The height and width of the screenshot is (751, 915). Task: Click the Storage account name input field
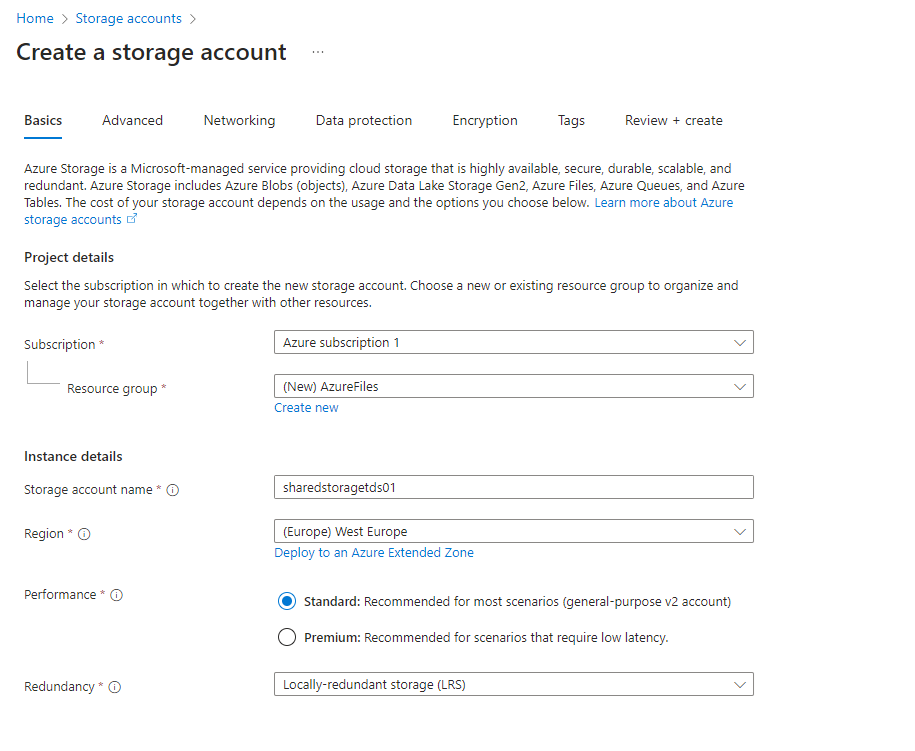pyautogui.click(x=513, y=487)
